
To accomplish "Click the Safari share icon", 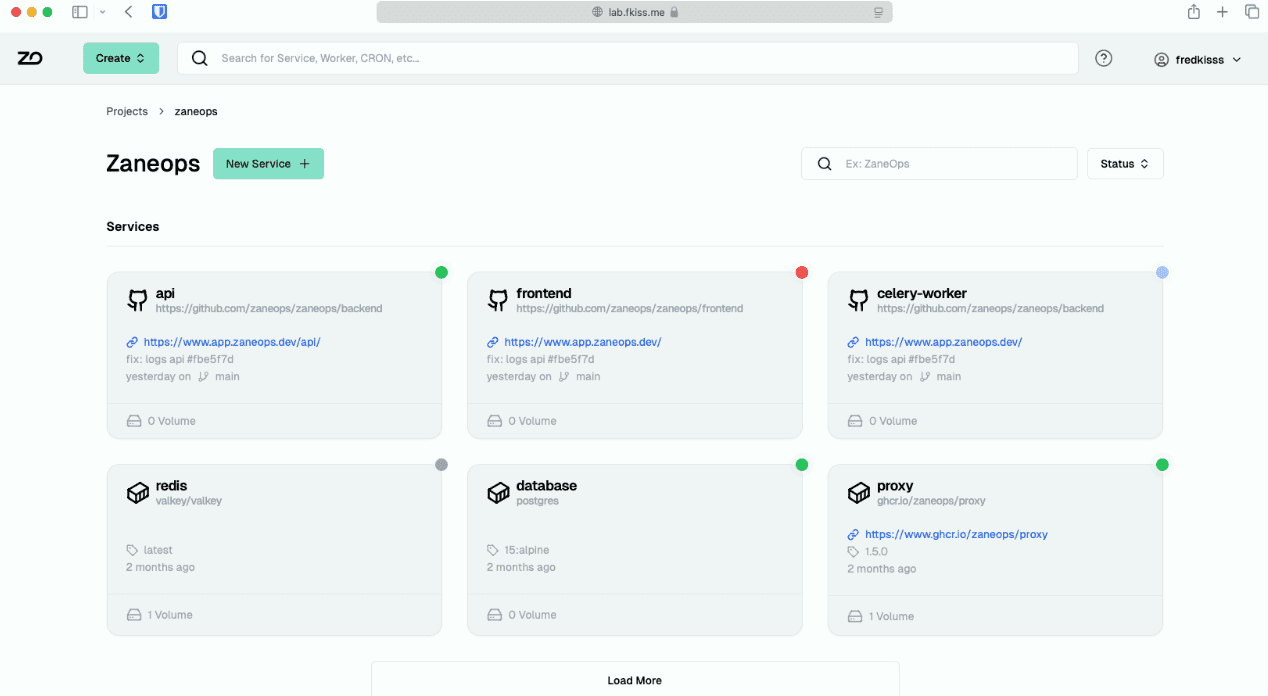I will [1194, 12].
